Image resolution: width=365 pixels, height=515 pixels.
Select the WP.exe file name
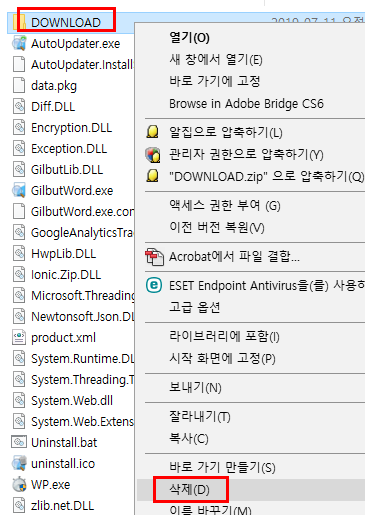tap(51, 485)
